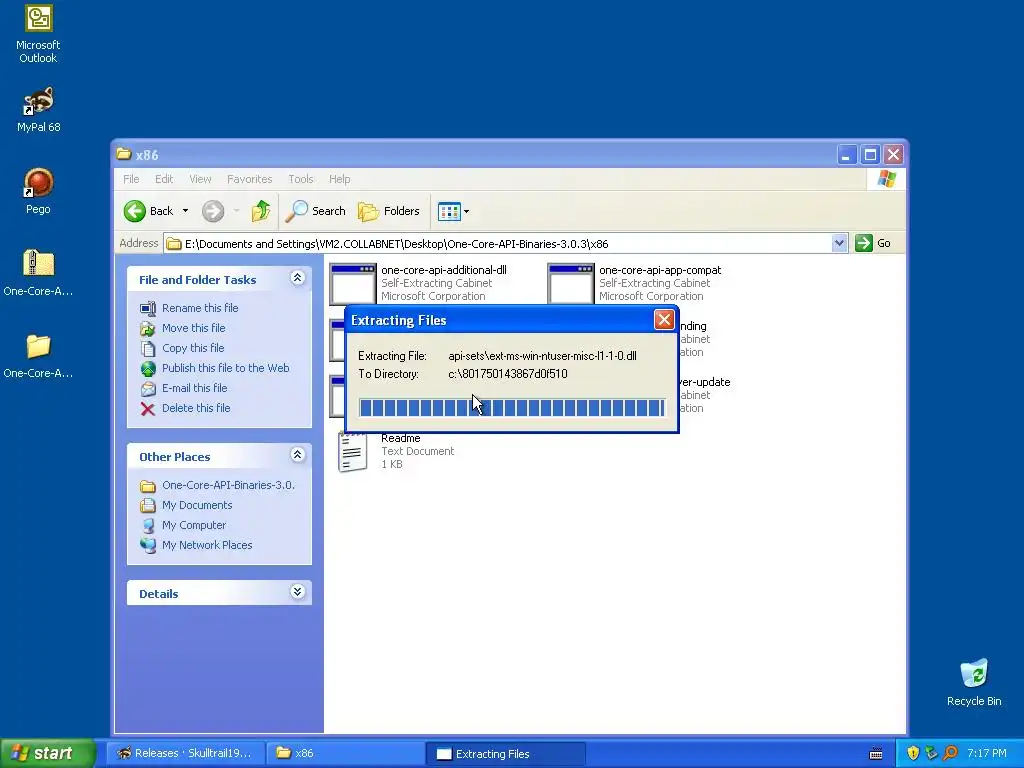Click the Start button
Image resolution: width=1024 pixels, height=768 pixels.
tap(47, 753)
